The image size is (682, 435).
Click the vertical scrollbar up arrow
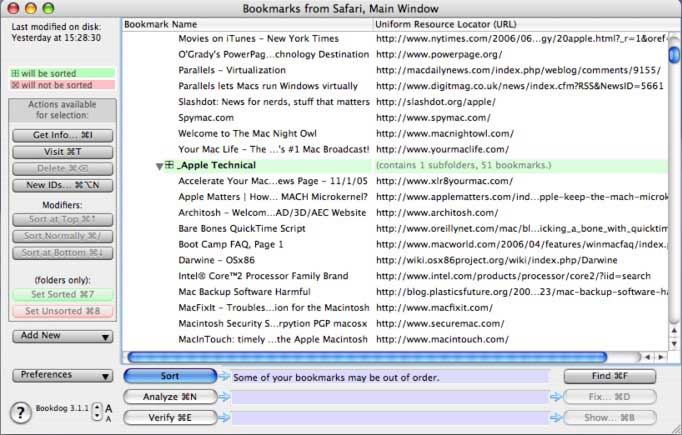674,331
